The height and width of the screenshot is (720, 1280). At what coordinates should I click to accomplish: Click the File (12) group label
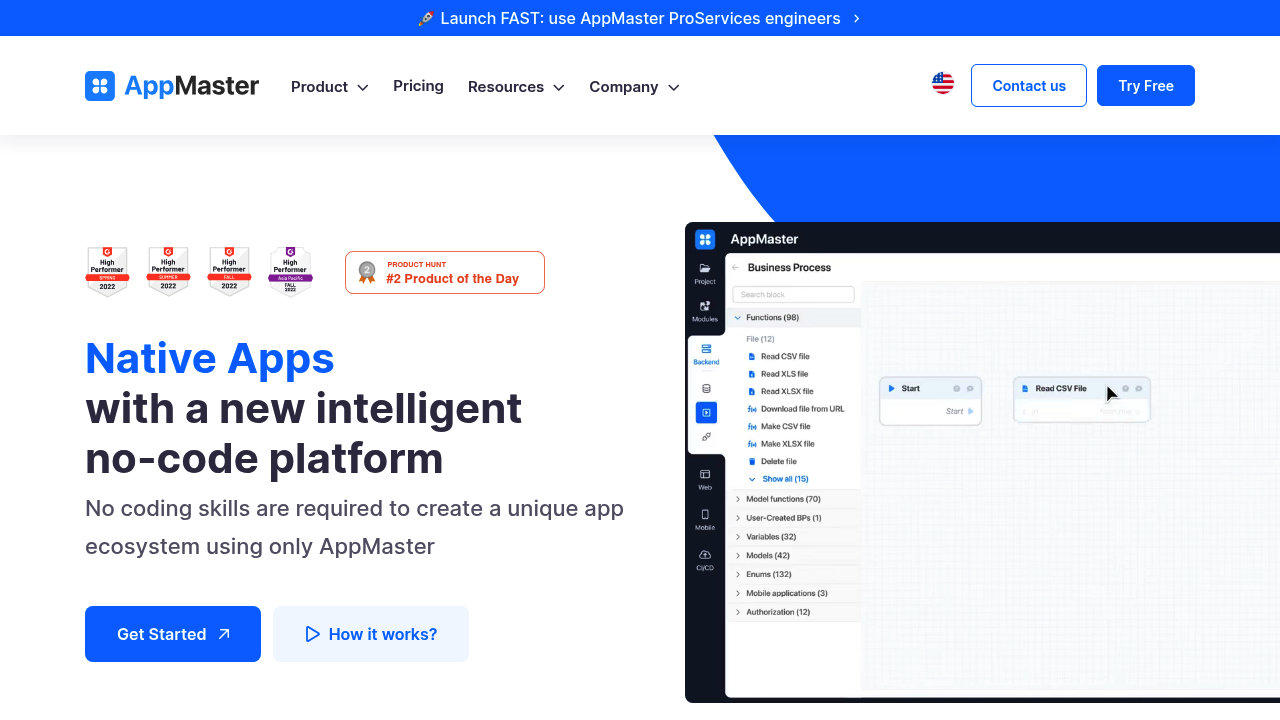tap(760, 339)
